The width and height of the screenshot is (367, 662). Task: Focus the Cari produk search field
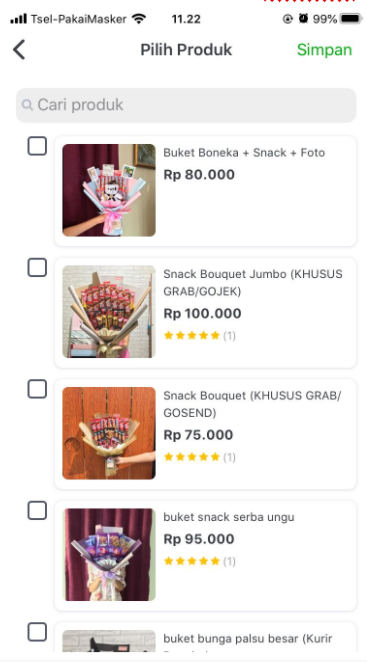186,105
